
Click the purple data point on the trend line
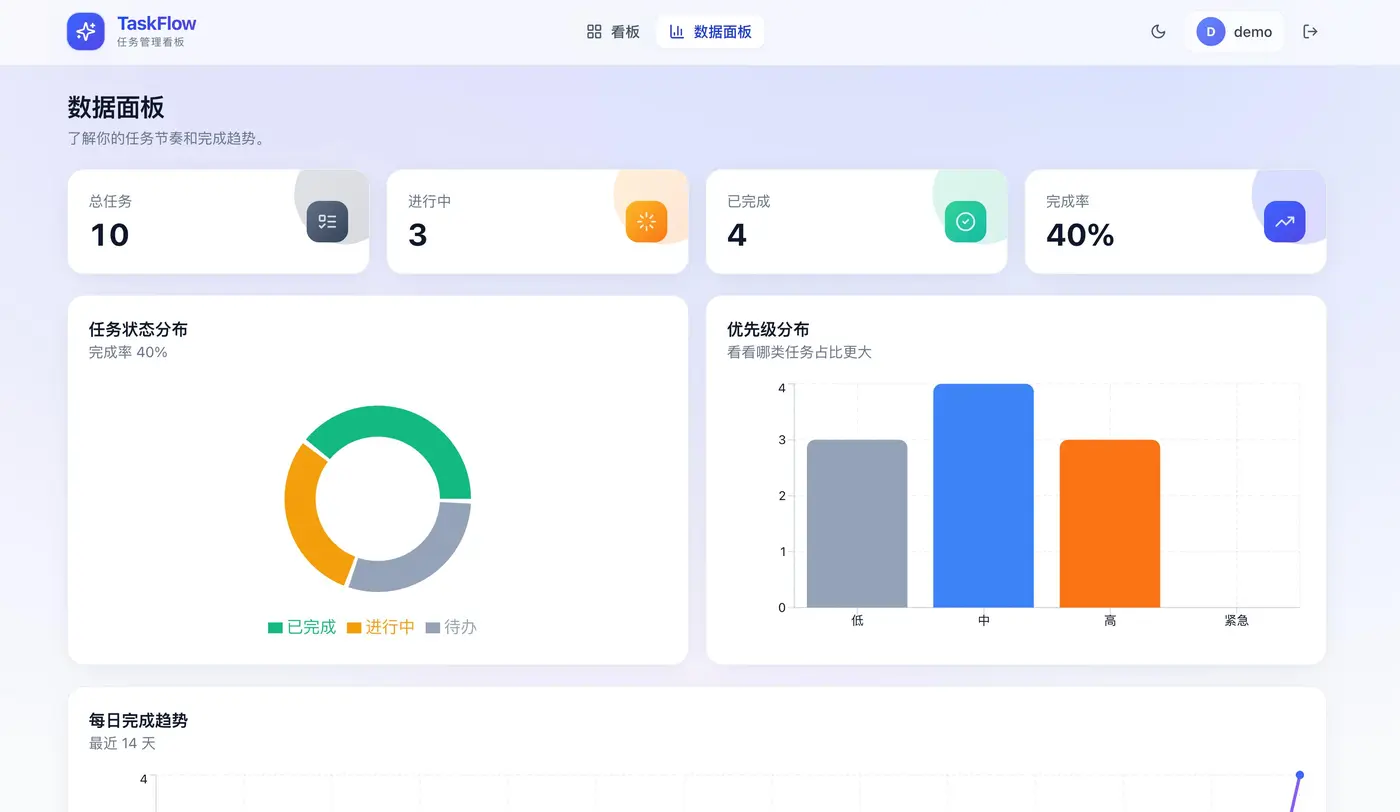coord(1299,775)
